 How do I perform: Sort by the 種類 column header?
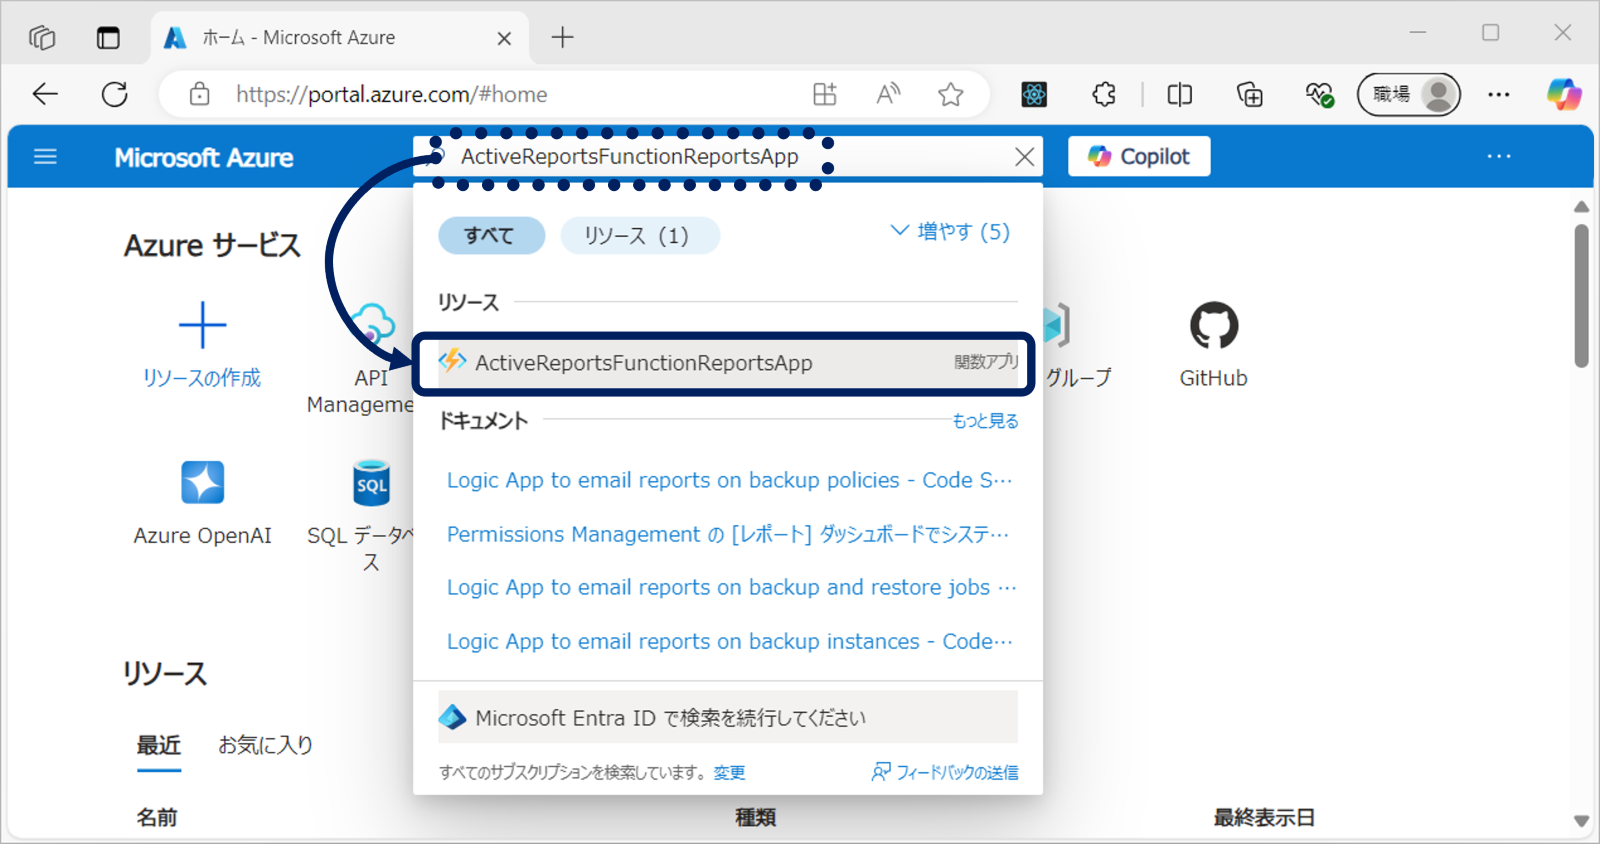[756, 818]
